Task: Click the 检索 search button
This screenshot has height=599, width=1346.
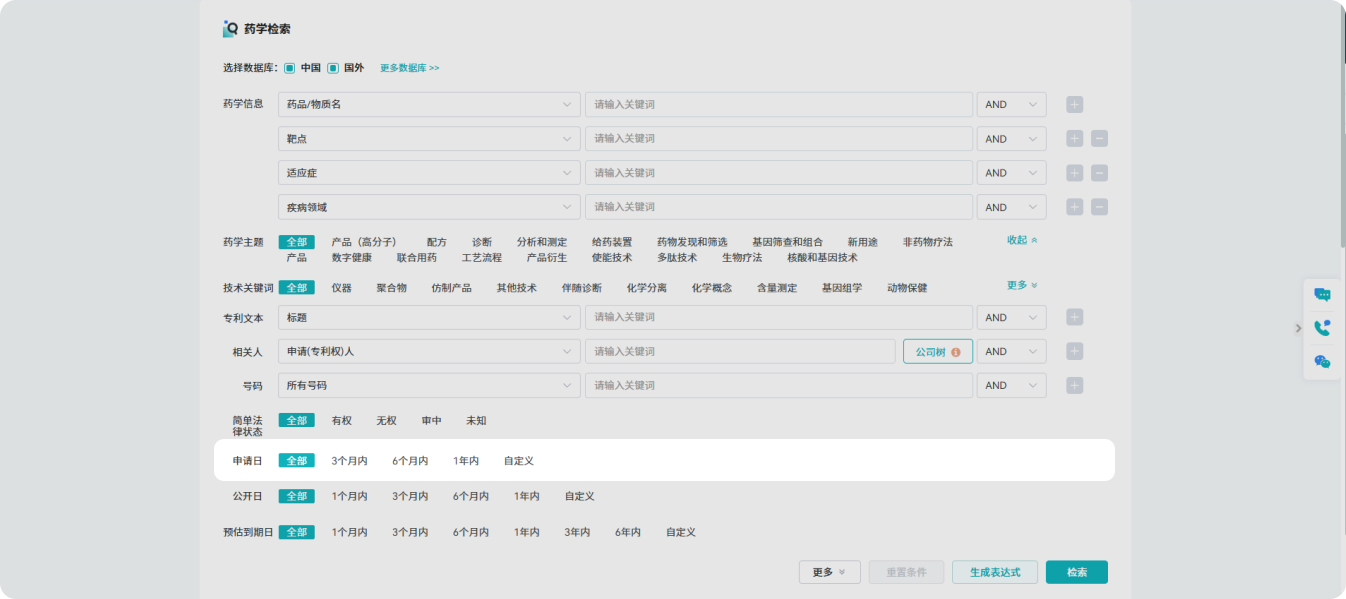Action: (x=1077, y=572)
